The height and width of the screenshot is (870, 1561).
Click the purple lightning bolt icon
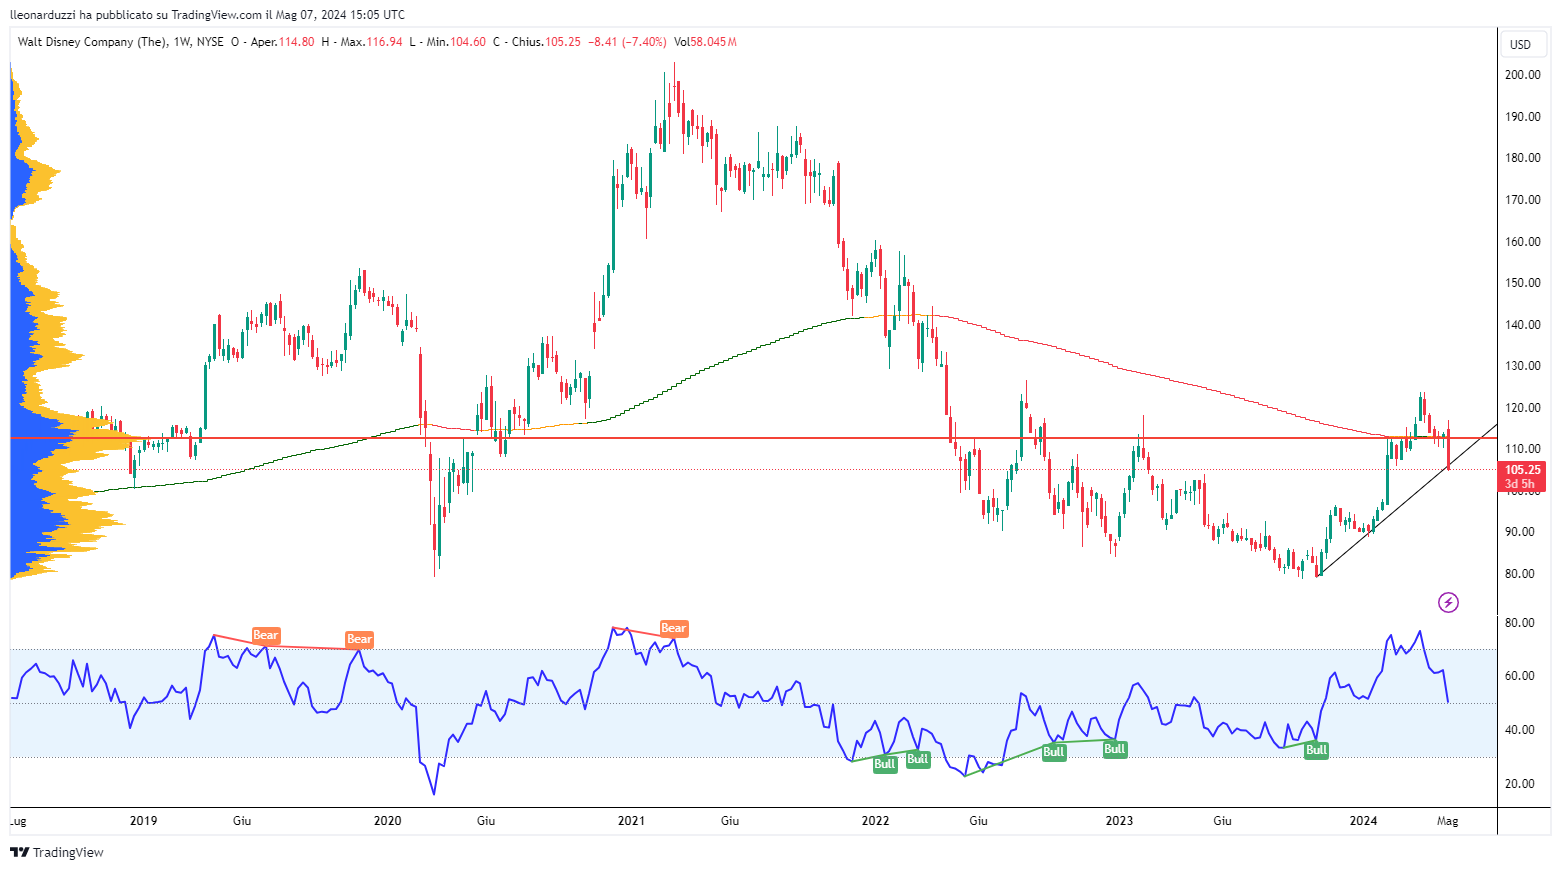point(1448,602)
